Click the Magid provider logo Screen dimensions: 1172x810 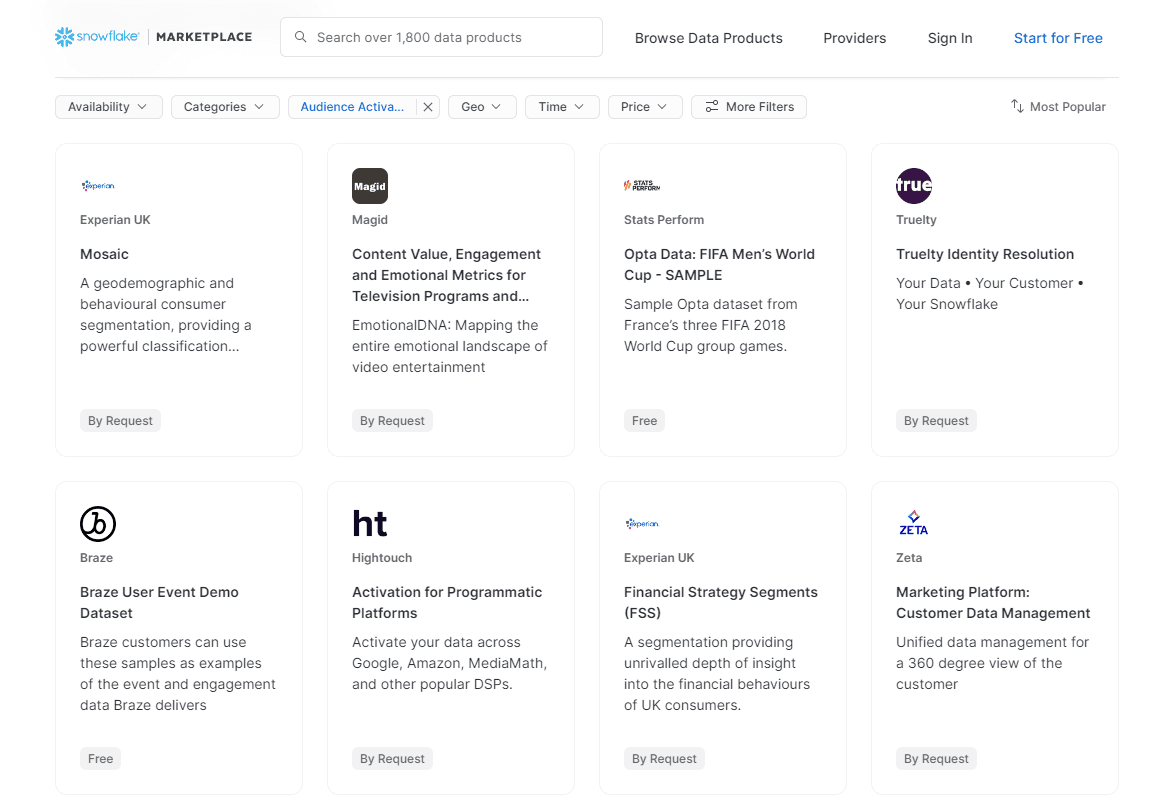pyautogui.click(x=369, y=185)
